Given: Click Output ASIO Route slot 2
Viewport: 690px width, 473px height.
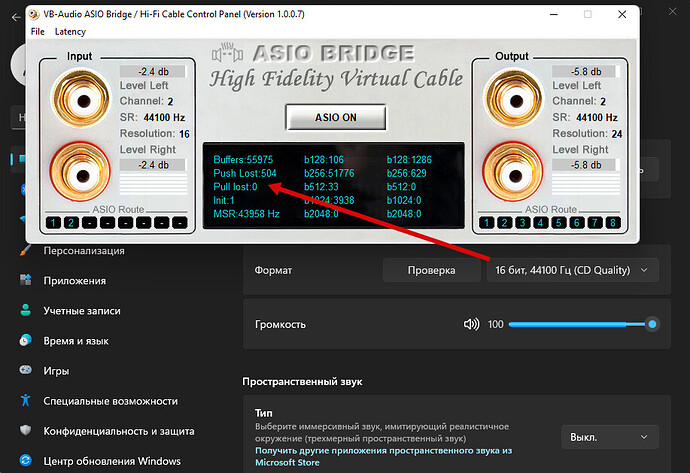Looking at the screenshot, I should 505,223.
